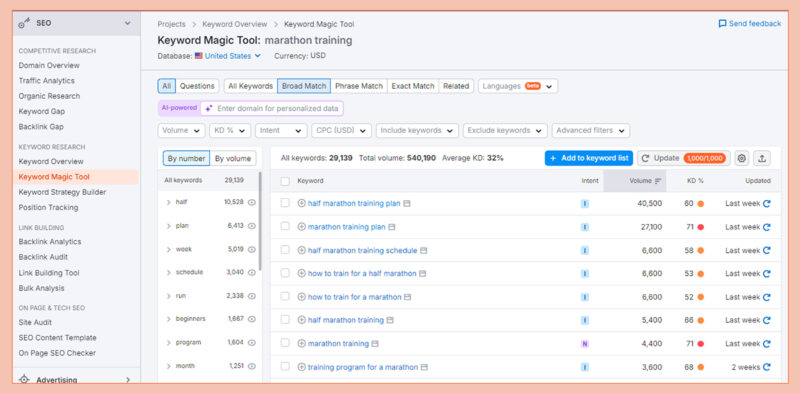Open the Advanced filters dropdown
800x393 pixels.
pyautogui.click(x=591, y=130)
